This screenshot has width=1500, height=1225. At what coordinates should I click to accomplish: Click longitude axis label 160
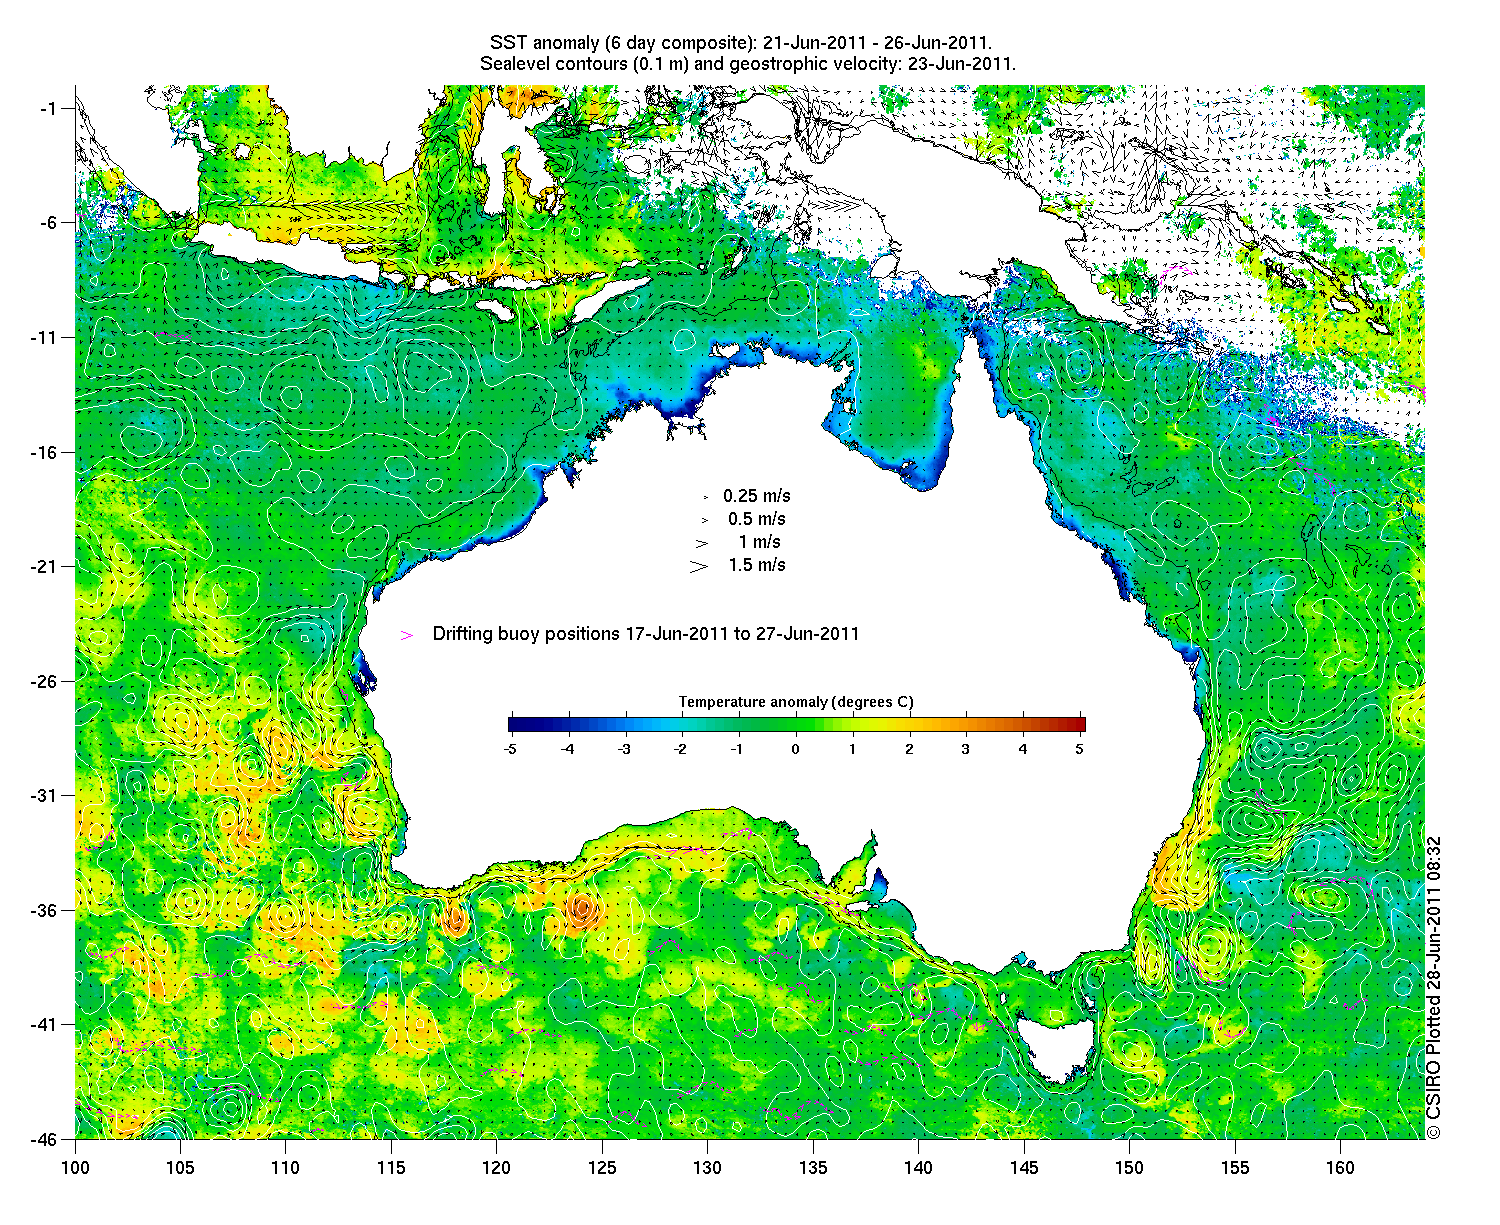(x=1340, y=1168)
